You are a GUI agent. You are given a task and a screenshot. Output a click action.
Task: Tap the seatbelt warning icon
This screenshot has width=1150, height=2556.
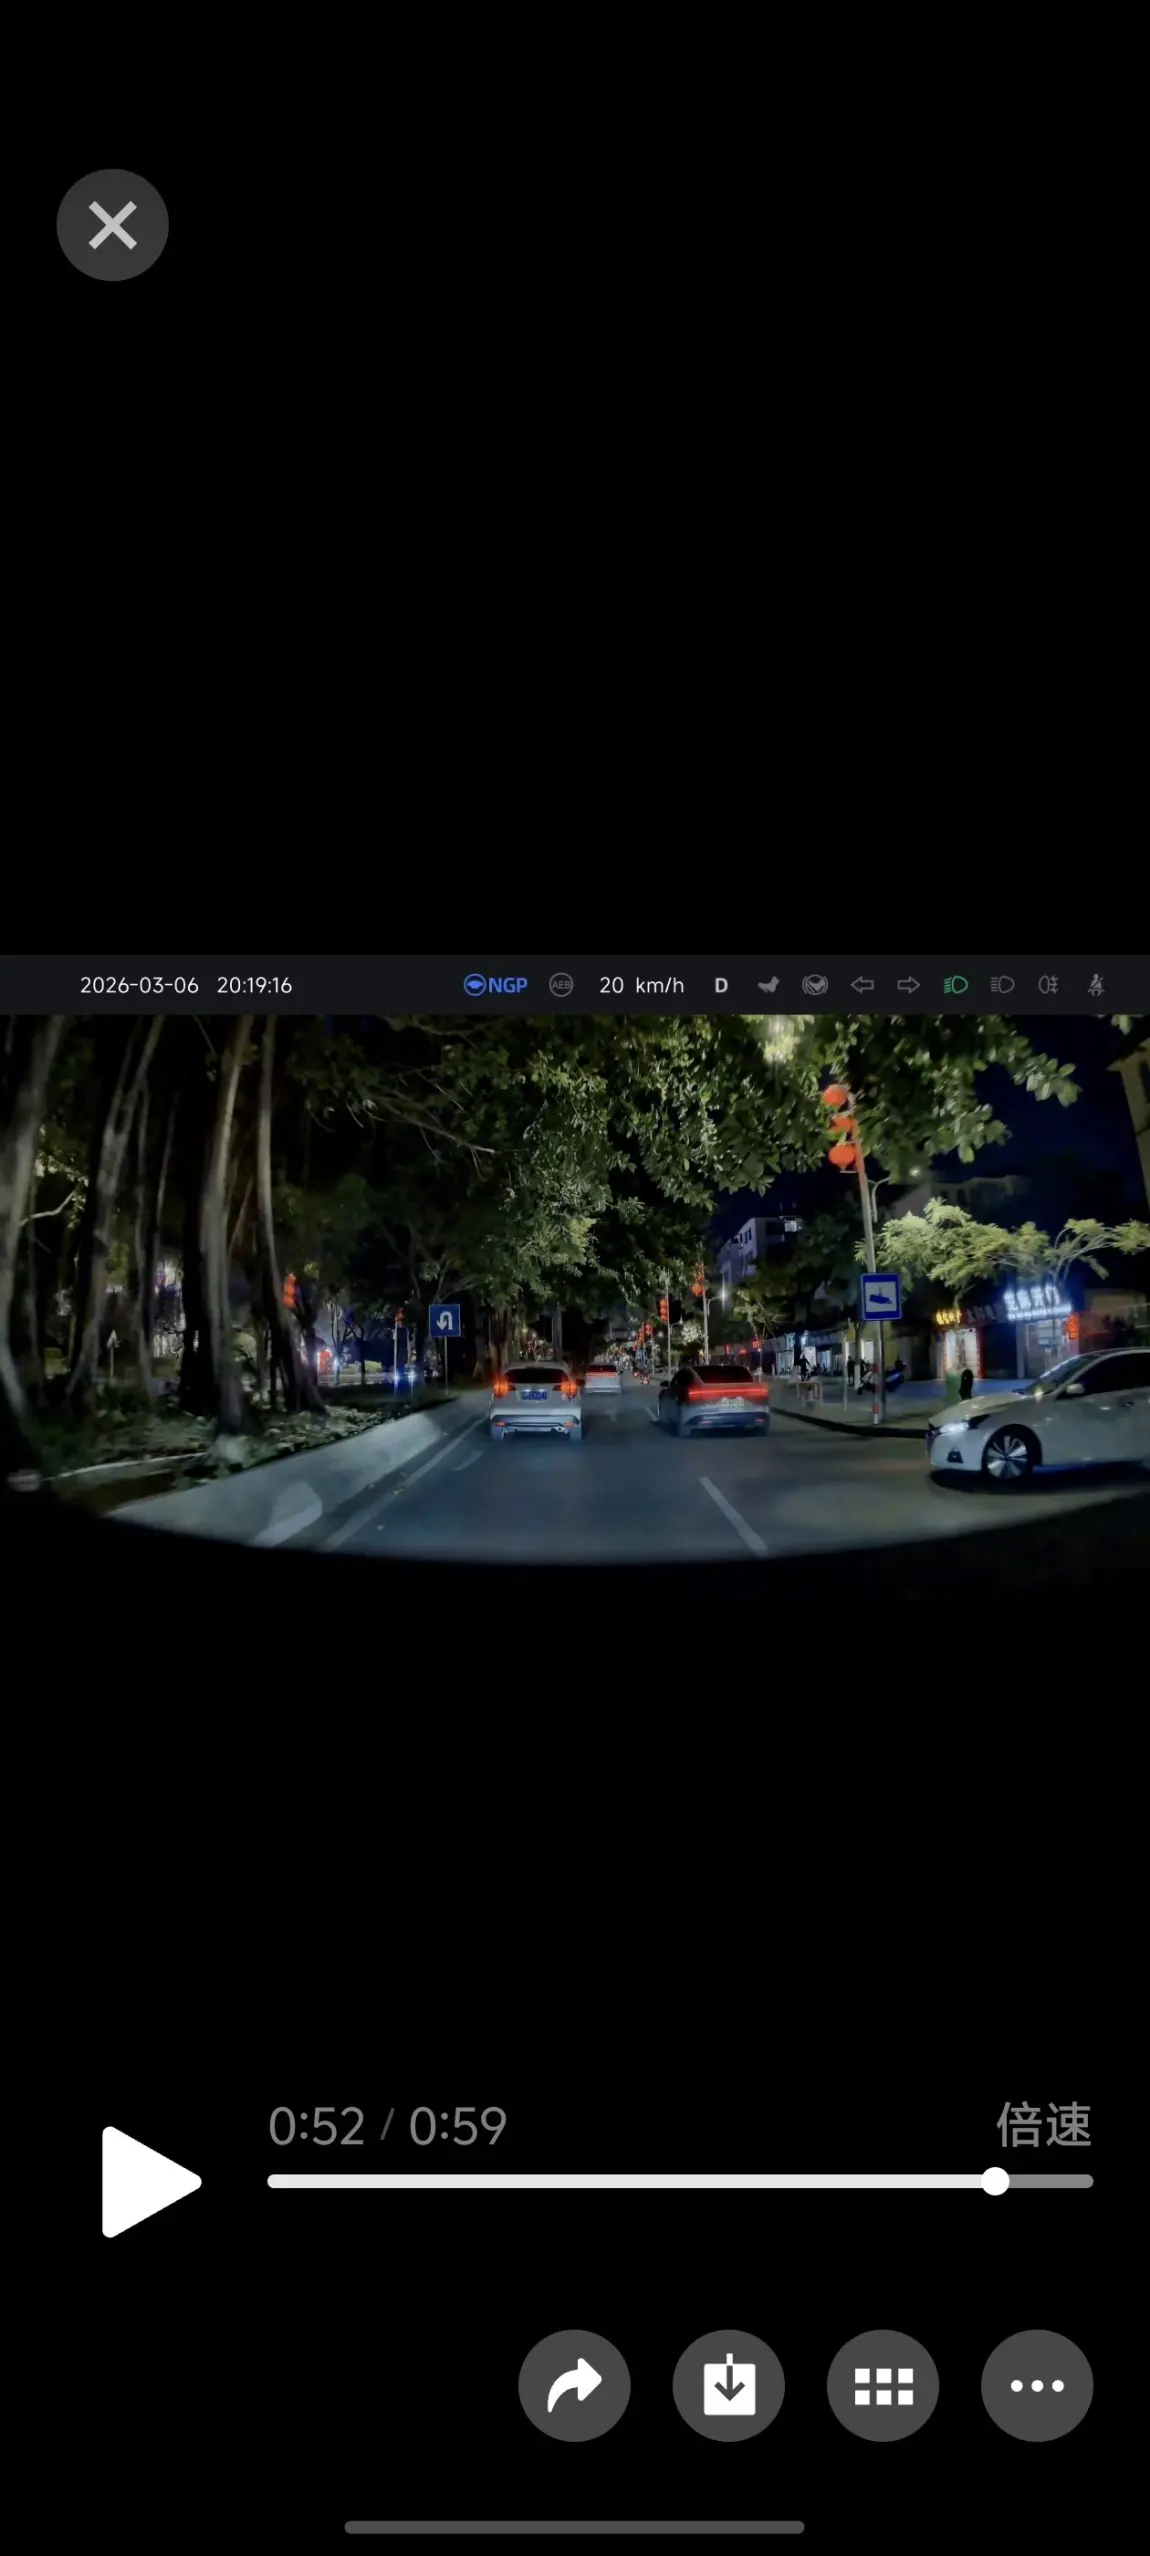point(1096,985)
